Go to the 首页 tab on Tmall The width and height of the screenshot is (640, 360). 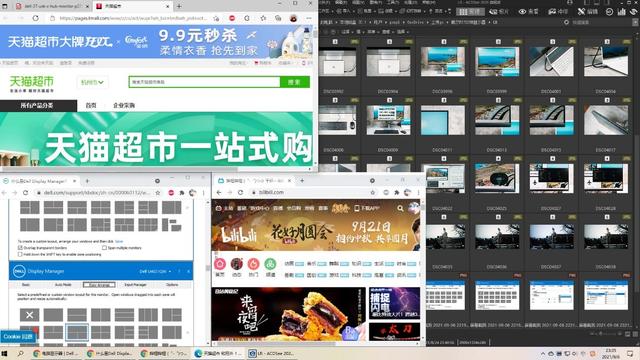coord(91,105)
